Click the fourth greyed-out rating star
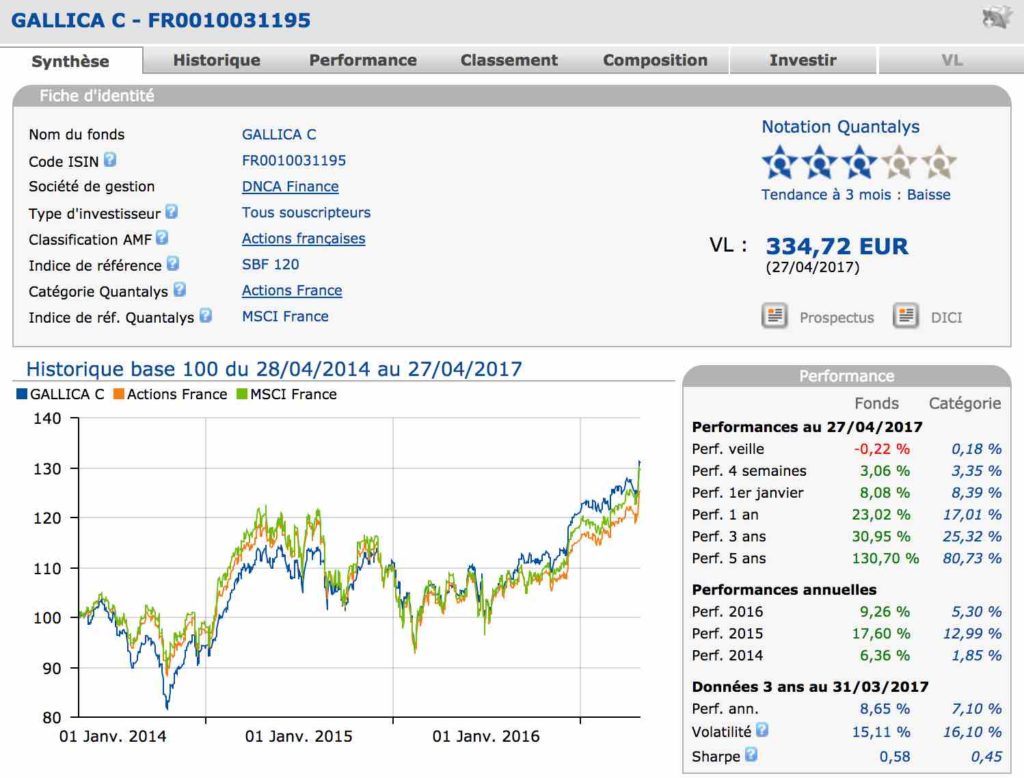Screen dimensions: 1024x778 [899, 162]
